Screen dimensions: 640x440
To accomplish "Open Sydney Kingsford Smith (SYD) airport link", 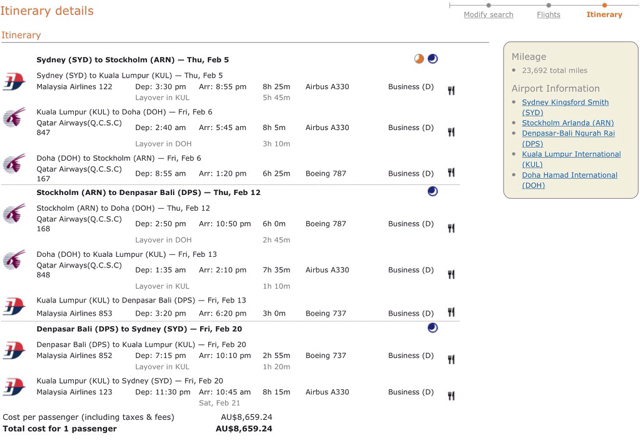I will pyautogui.click(x=564, y=107).
